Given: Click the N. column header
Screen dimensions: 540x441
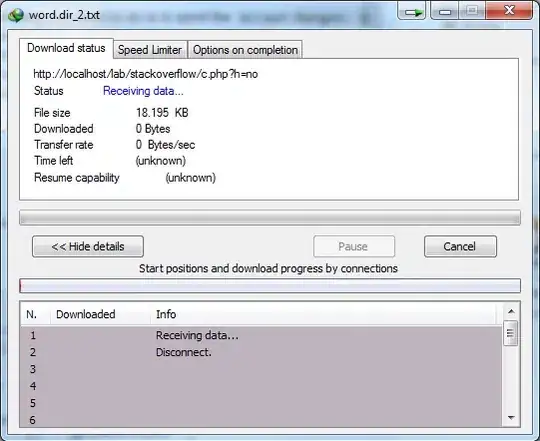Looking at the screenshot, I should point(35,314).
